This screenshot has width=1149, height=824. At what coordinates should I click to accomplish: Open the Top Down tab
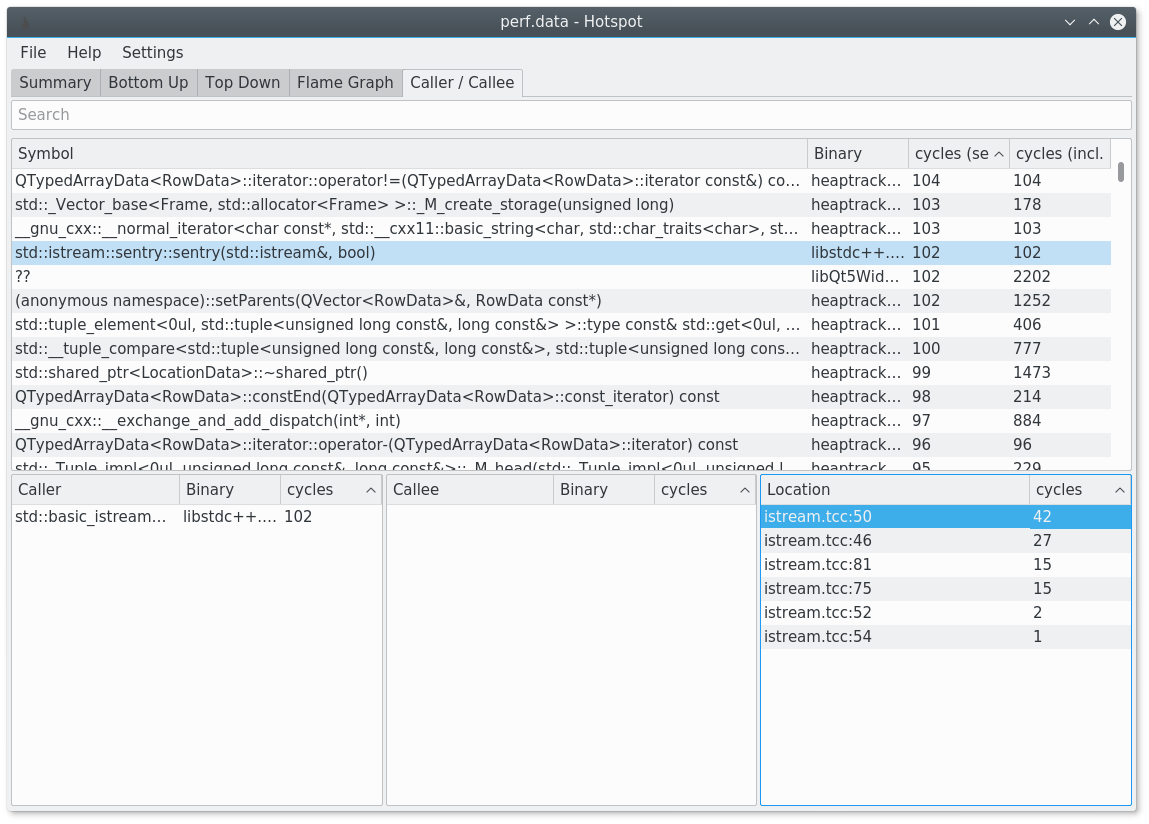coord(242,83)
